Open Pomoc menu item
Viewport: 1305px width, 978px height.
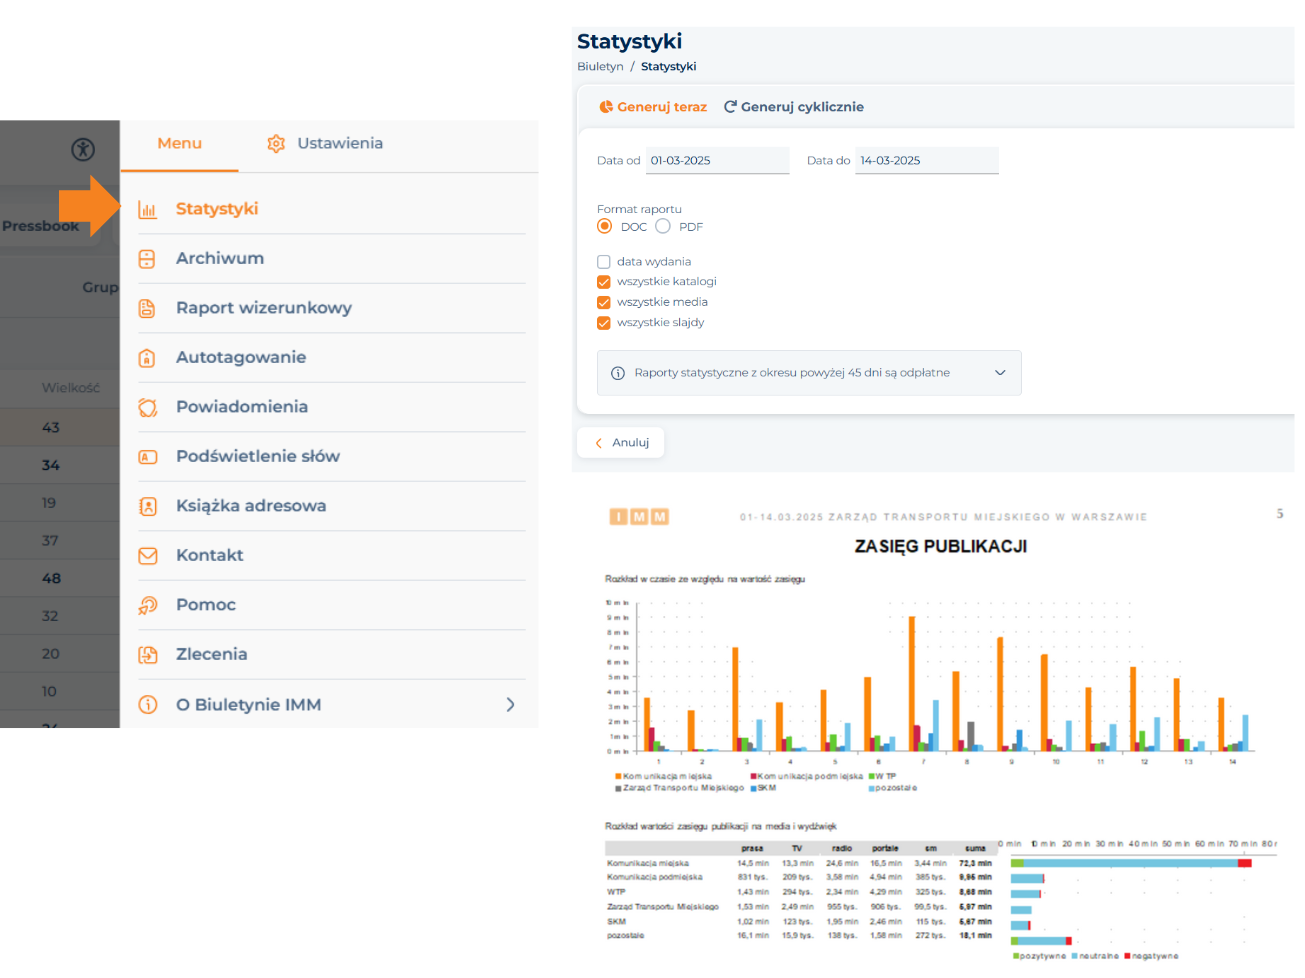pyautogui.click(x=331, y=605)
